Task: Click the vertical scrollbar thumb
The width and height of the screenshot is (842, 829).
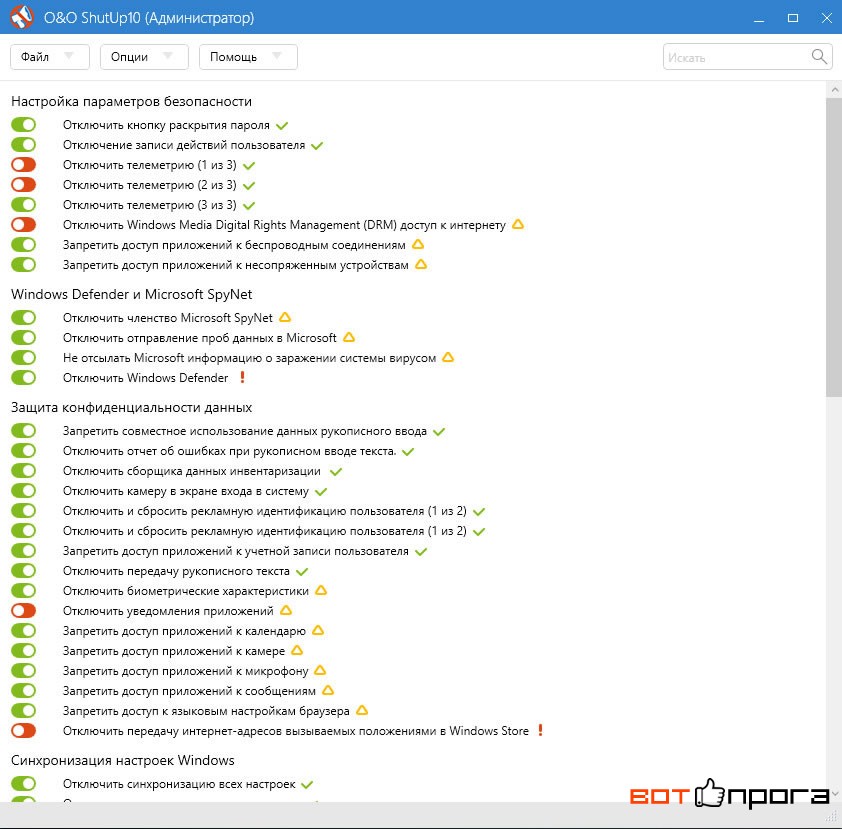Action: click(834, 247)
